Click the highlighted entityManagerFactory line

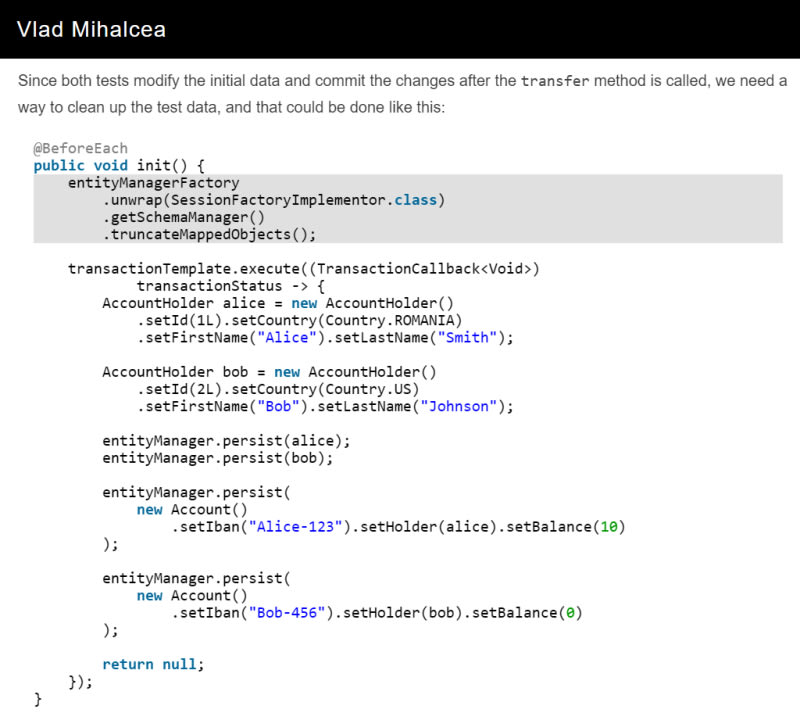(x=153, y=182)
